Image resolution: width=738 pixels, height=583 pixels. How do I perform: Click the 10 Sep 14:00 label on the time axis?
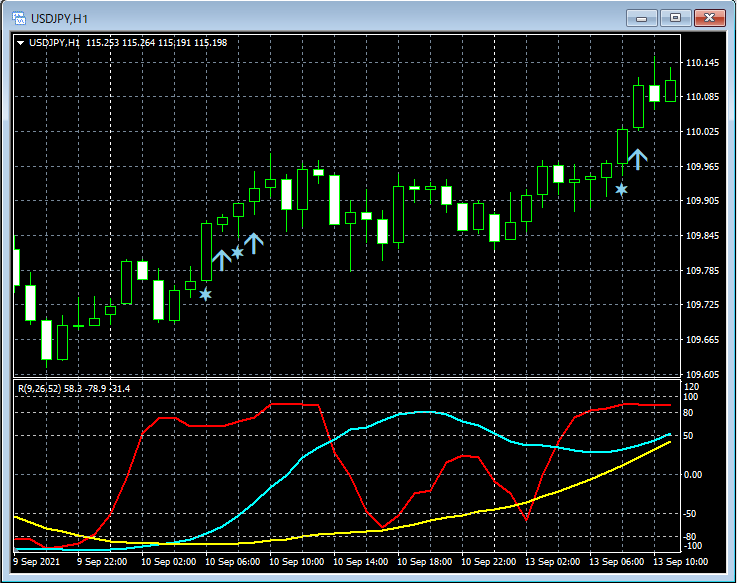[x=361, y=562]
